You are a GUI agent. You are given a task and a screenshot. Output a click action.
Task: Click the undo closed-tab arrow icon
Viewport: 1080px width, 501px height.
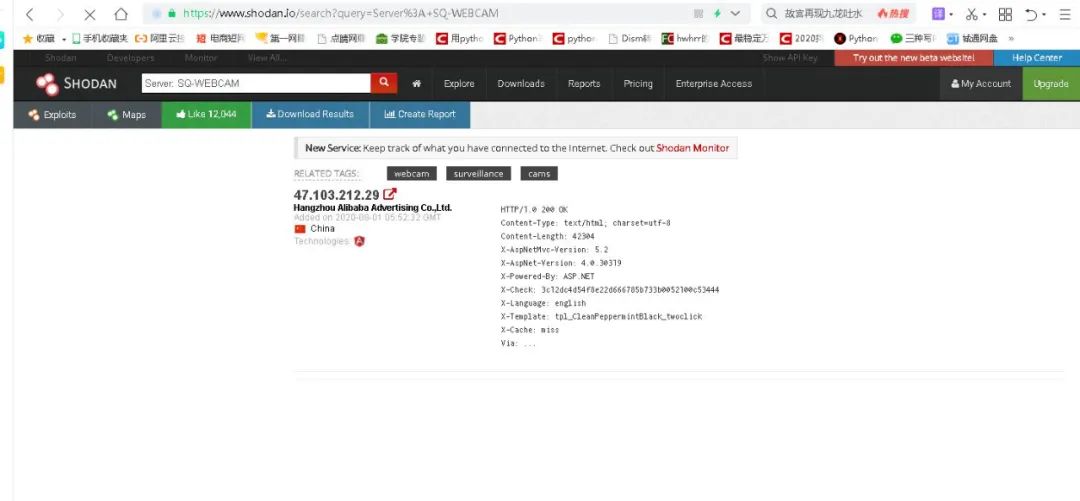point(1031,14)
